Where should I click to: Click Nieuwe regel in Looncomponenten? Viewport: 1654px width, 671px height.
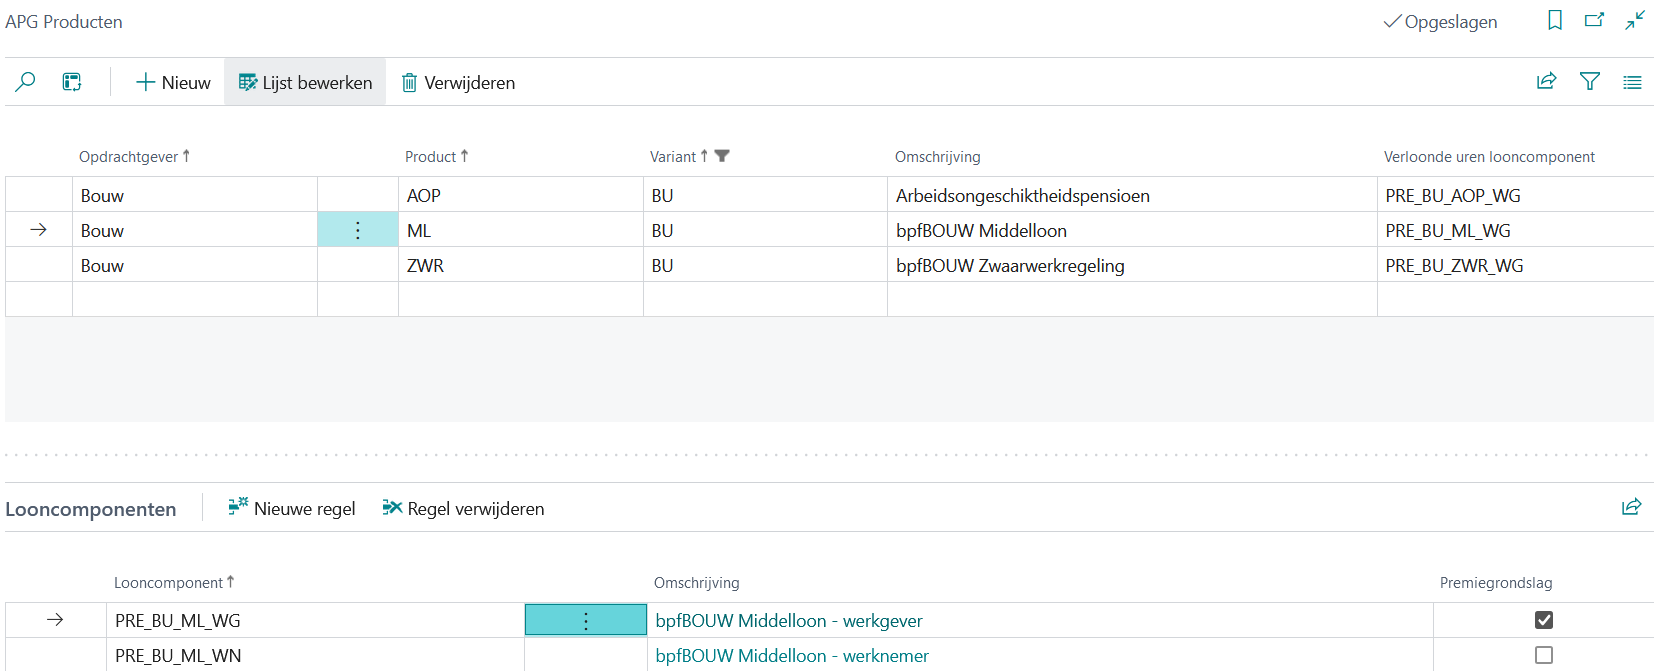[292, 509]
